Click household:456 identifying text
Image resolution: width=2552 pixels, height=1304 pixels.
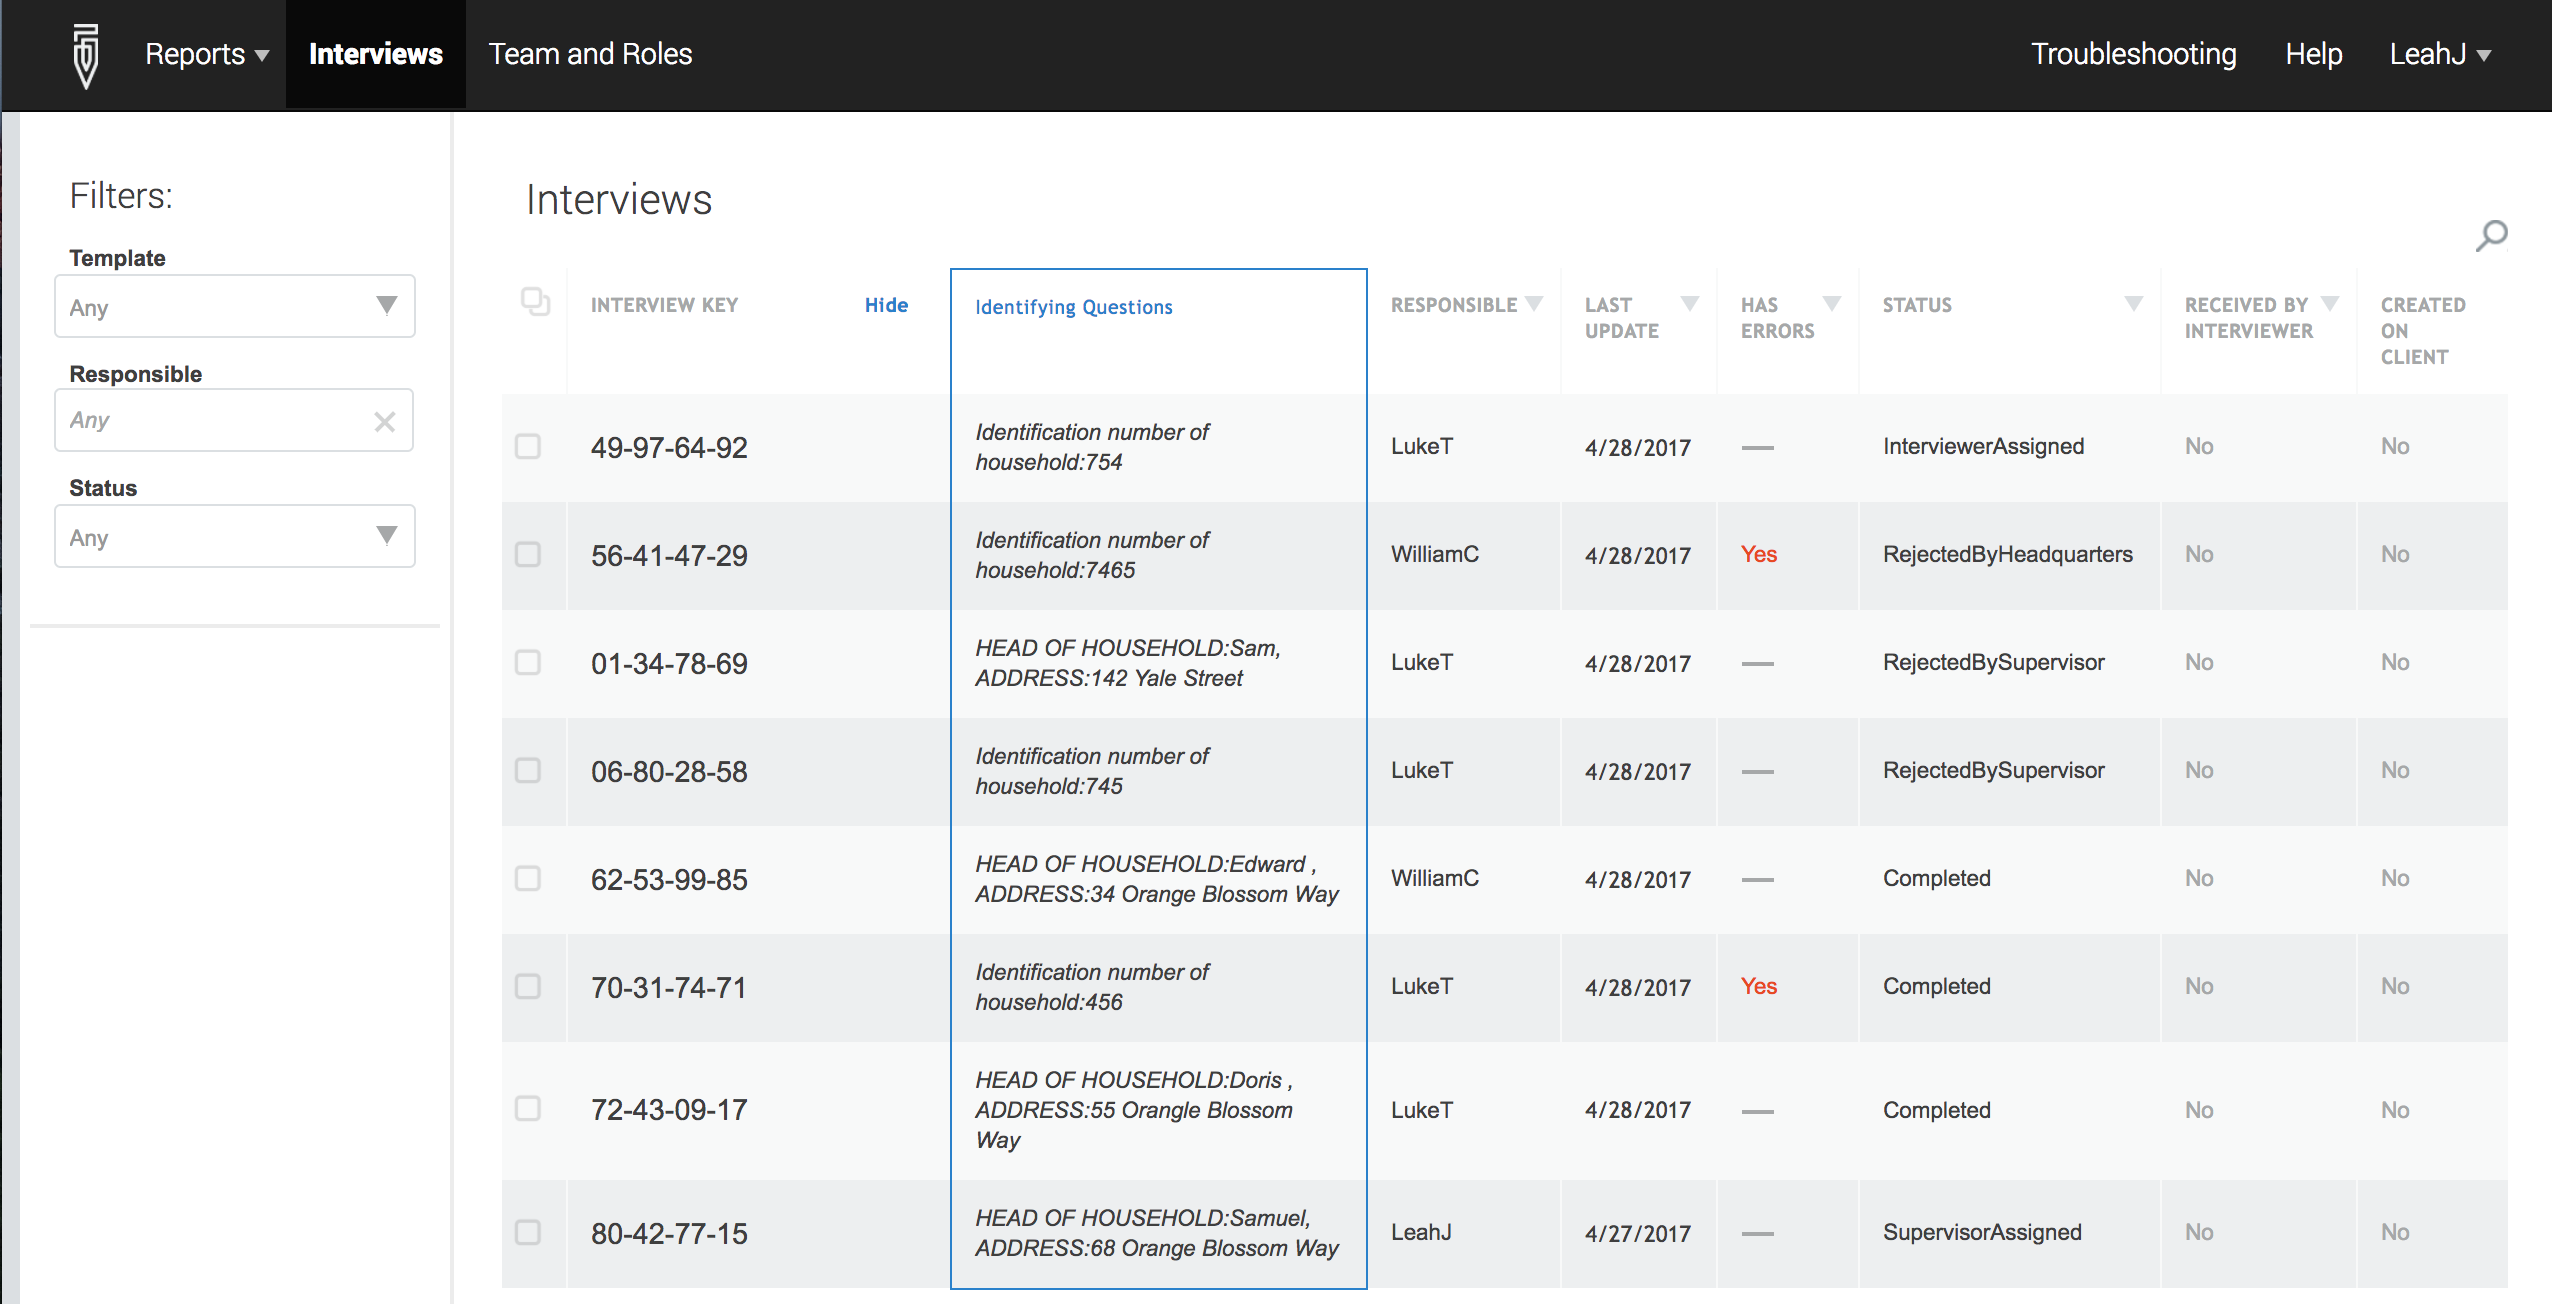coord(1049,1002)
